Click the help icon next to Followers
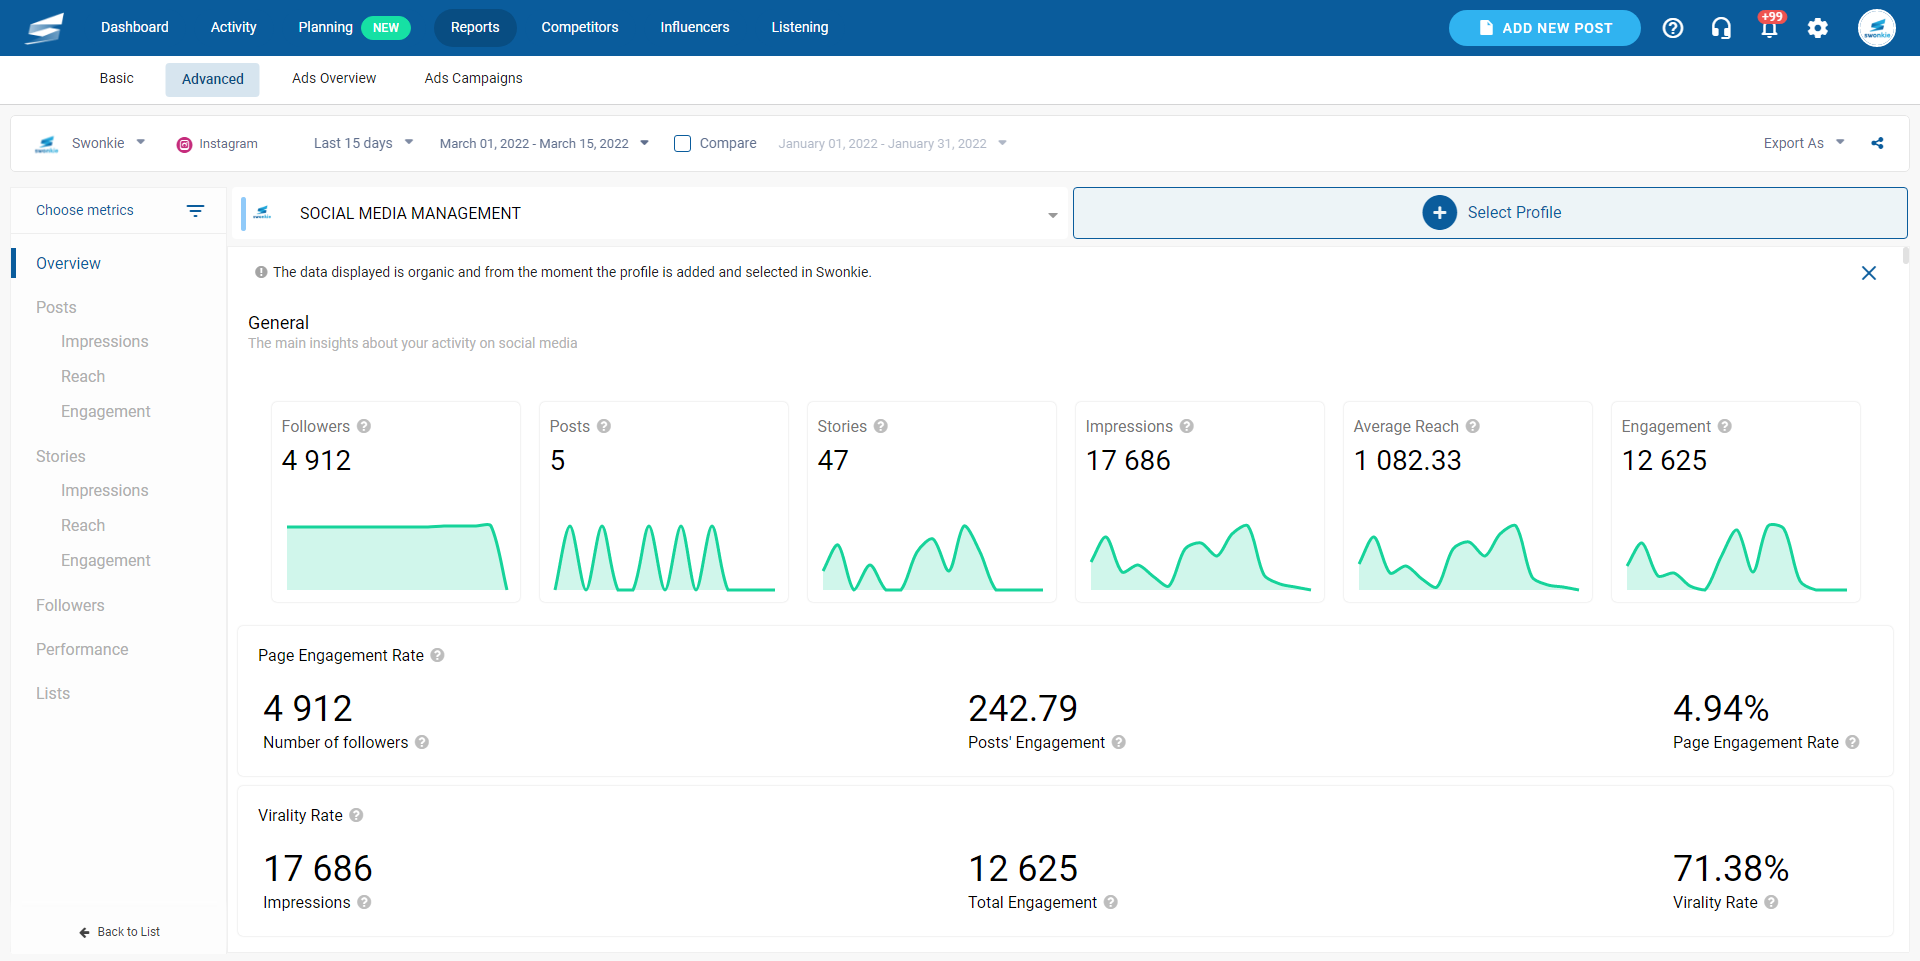The width and height of the screenshot is (1920, 961). (364, 426)
